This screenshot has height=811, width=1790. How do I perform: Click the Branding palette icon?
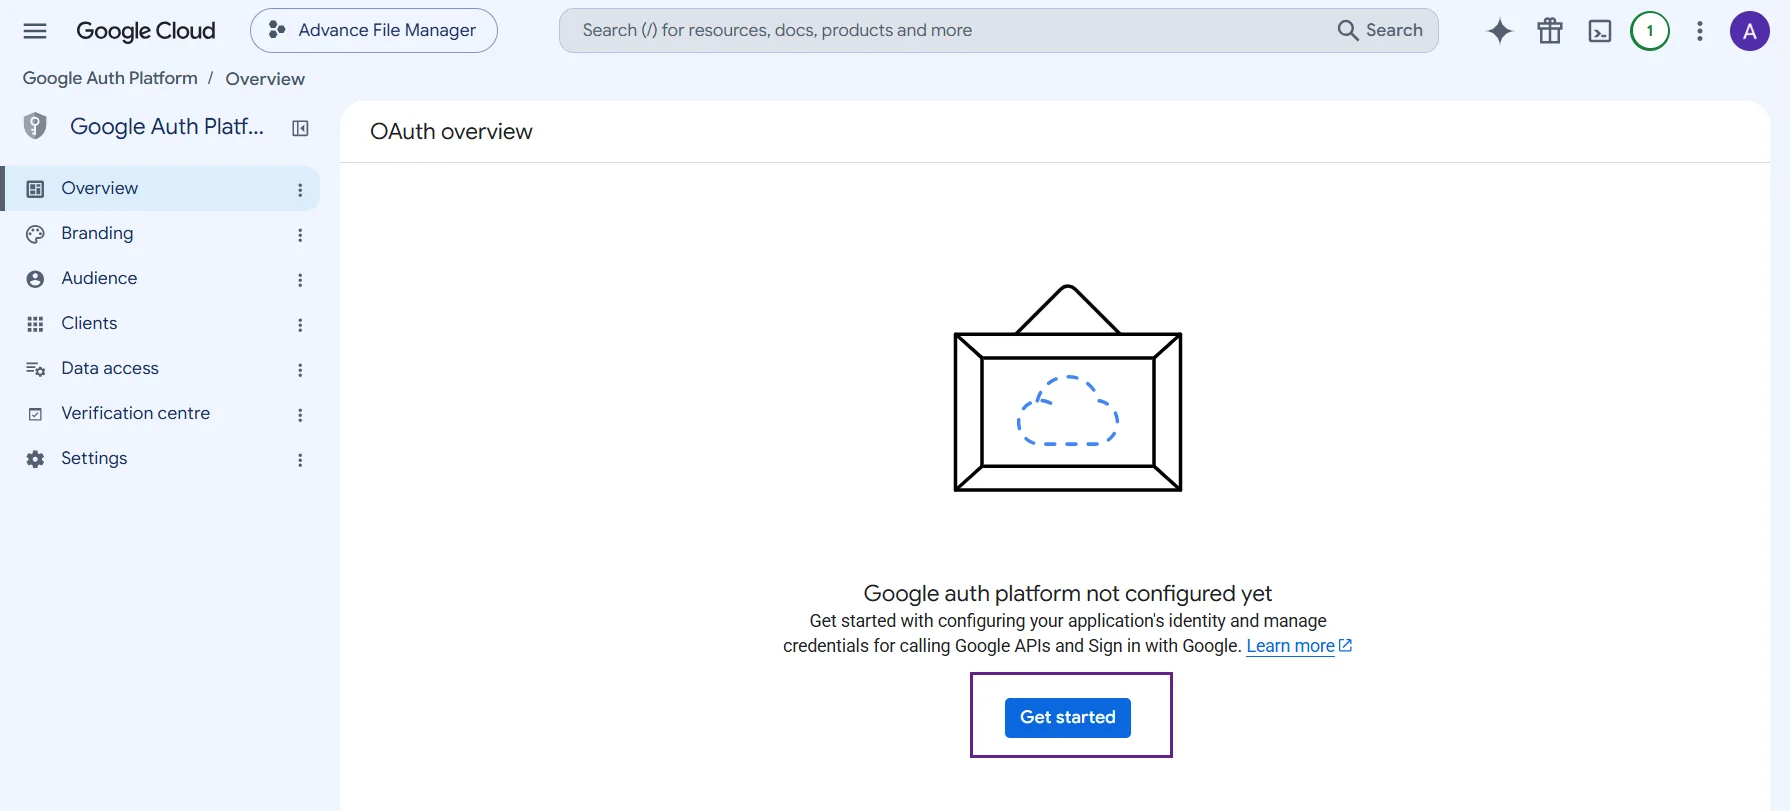(35, 234)
